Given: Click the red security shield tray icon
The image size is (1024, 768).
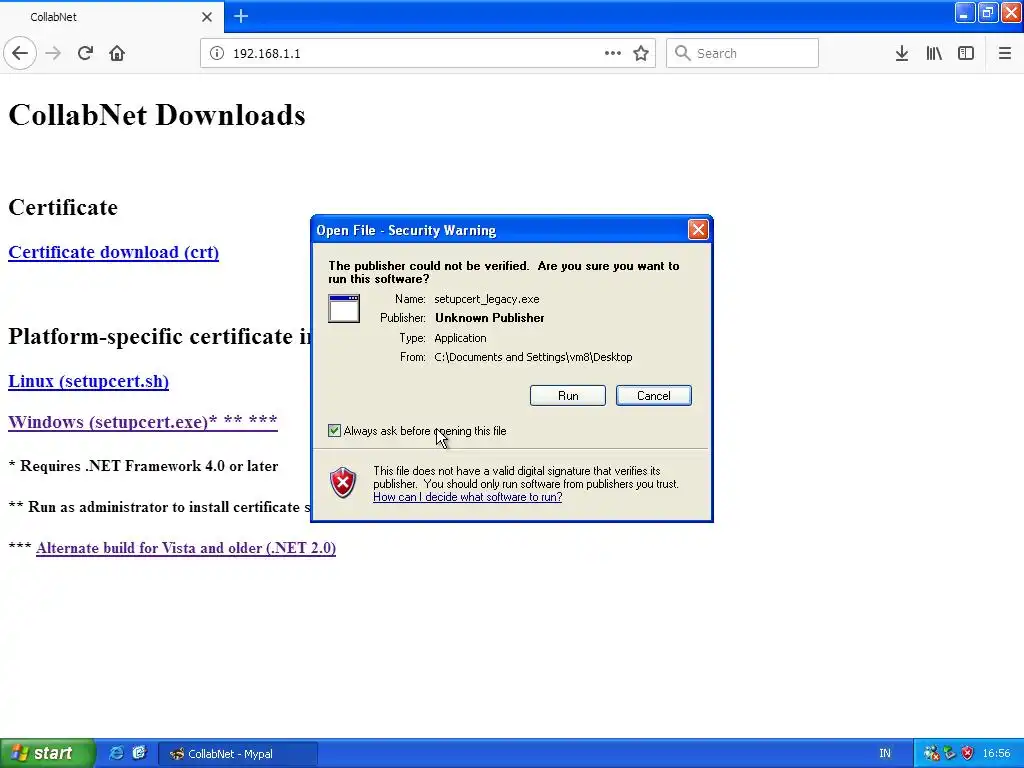Looking at the screenshot, I should [967, 754].
